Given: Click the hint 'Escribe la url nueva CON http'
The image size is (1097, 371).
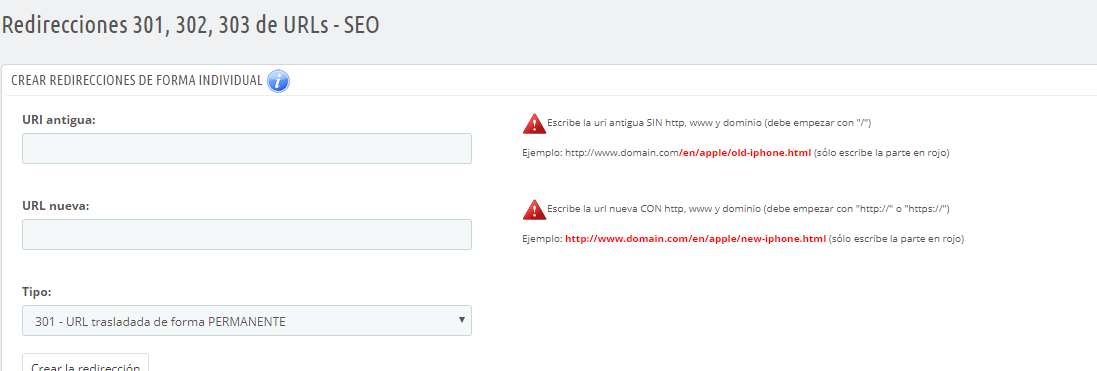Looking at the screenshot, I should pyautogui.click(x=748, y=209).
